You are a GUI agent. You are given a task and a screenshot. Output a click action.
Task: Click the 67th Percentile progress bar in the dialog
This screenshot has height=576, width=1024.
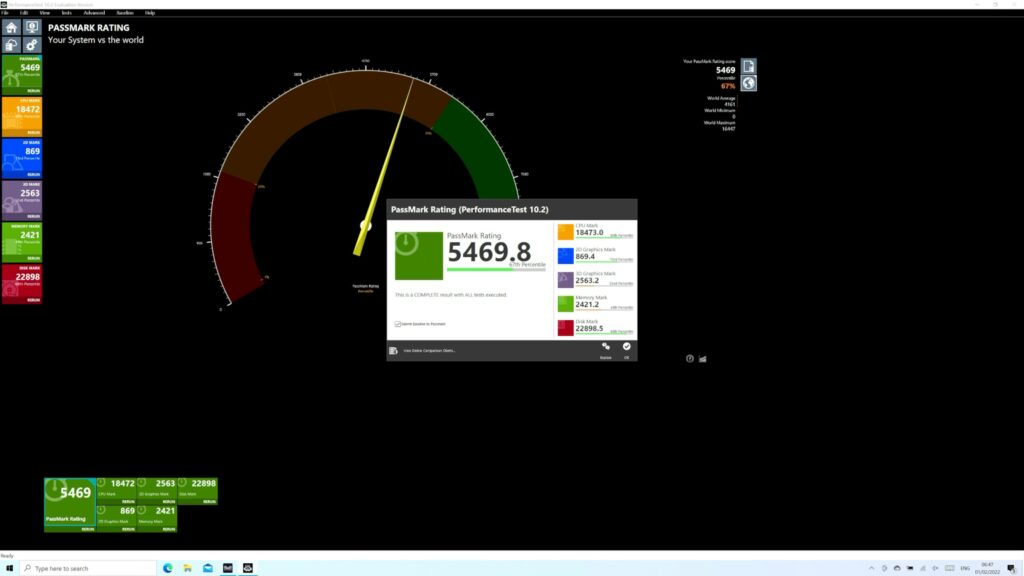496,269
